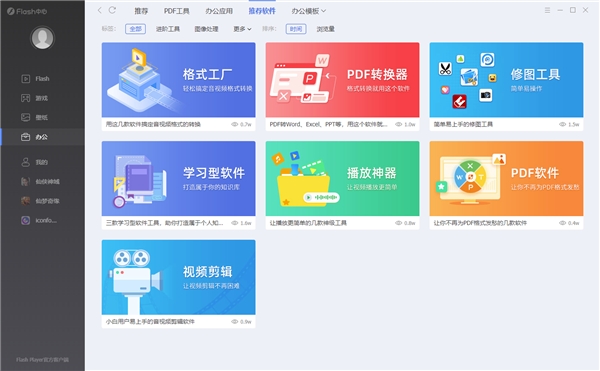Filter by 图像处理 tag

(x=206, y=29)
